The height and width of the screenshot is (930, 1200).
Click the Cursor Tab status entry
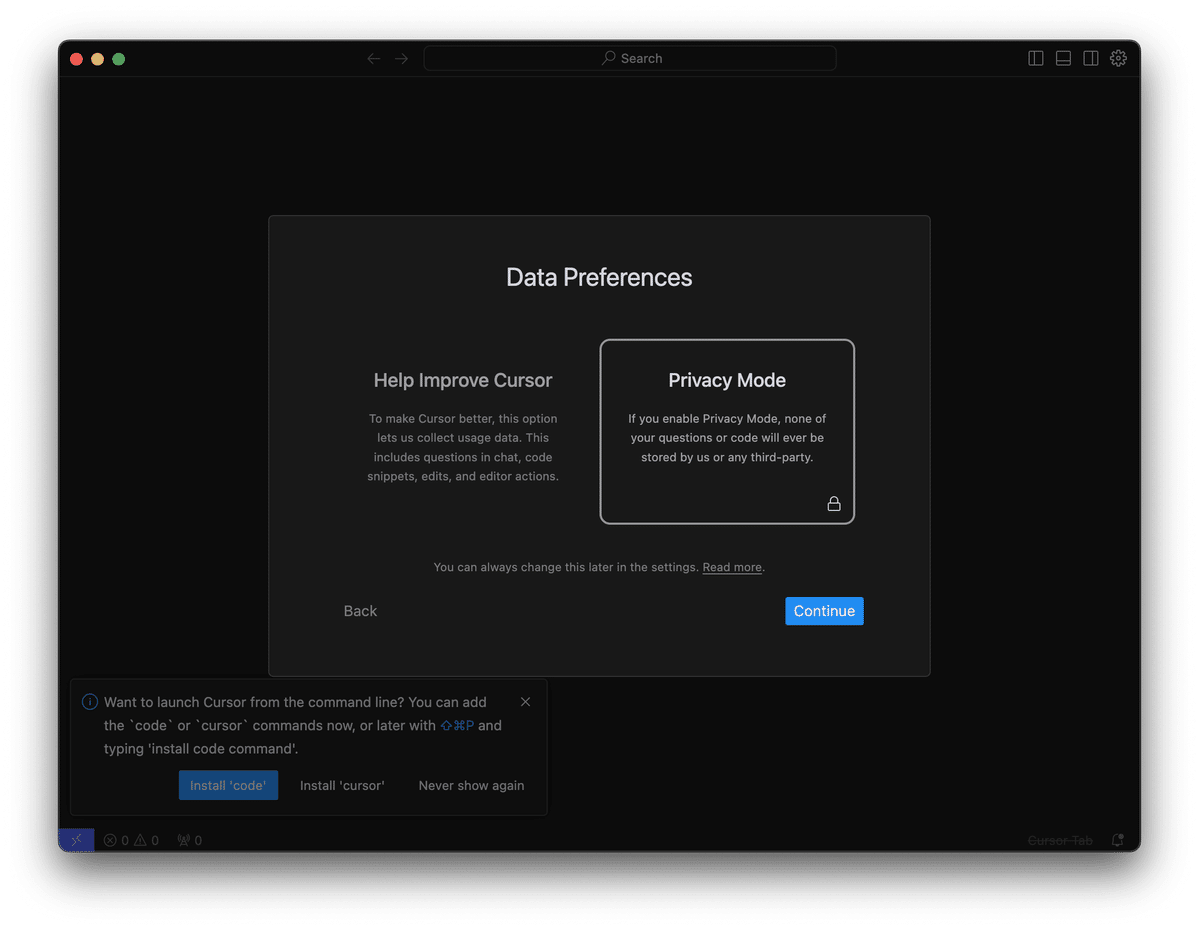[1060, 840]
